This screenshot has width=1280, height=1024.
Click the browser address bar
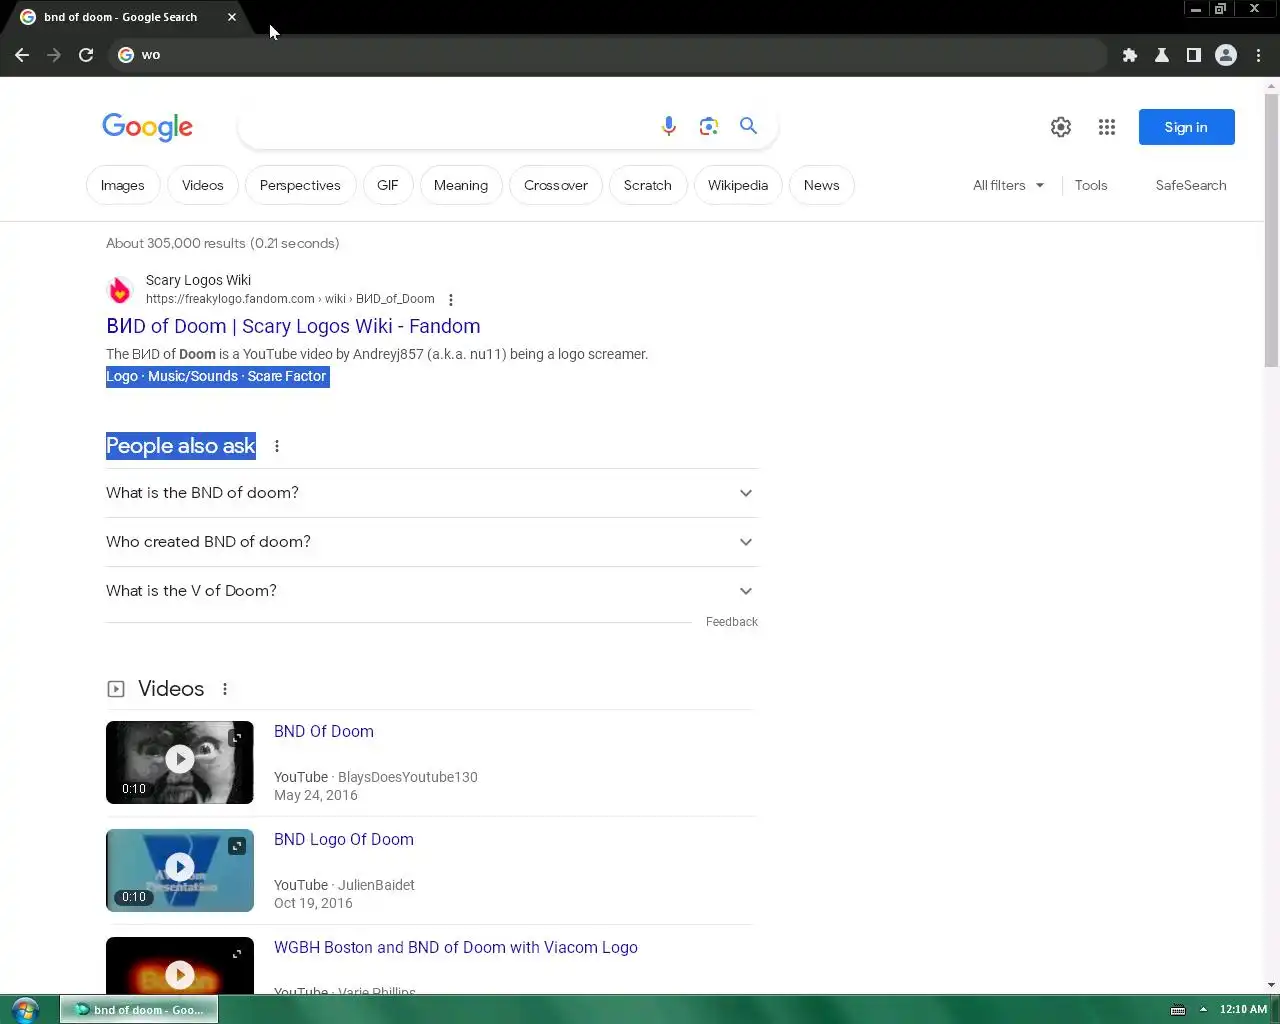pos(610,55)
